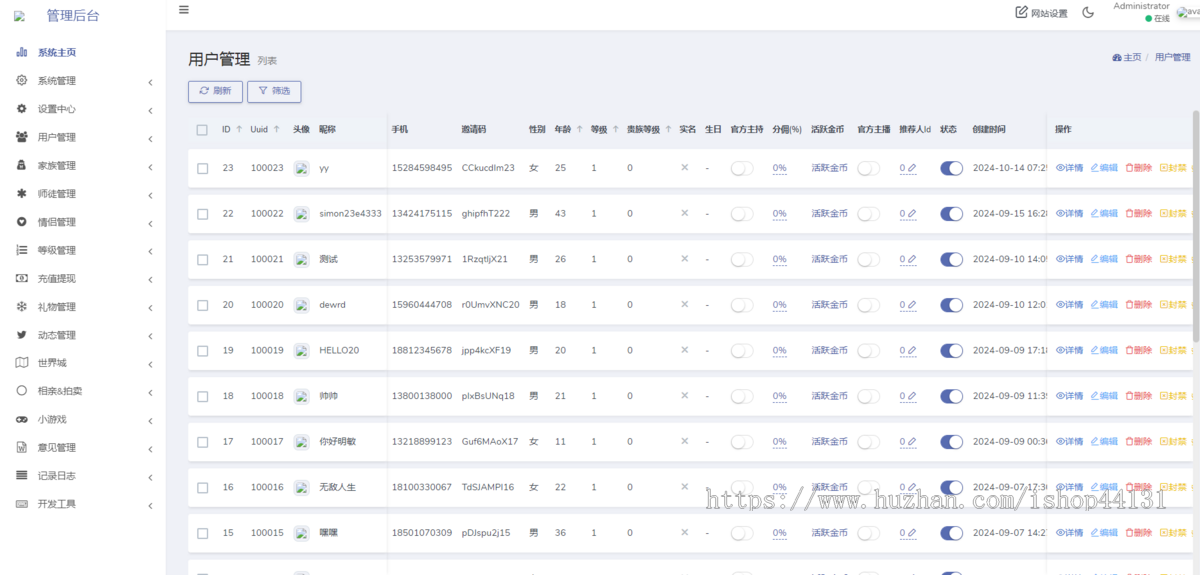Click gear icon beside 系统管理
The height and width of the screenshot is (575, 1200).
(21, 80)
